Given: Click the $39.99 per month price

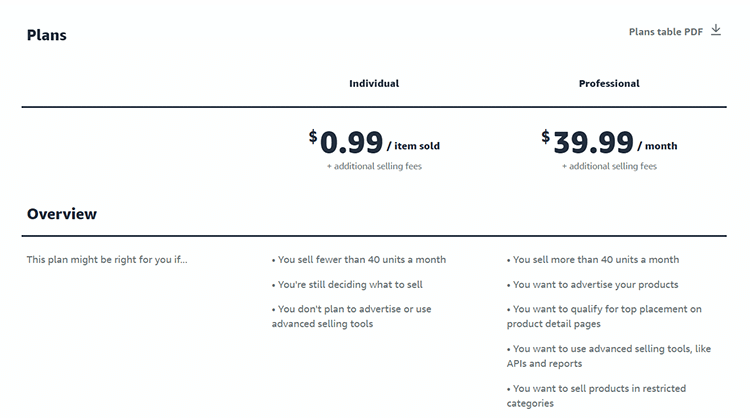Looking at the screenshot, I should point(609,143).
